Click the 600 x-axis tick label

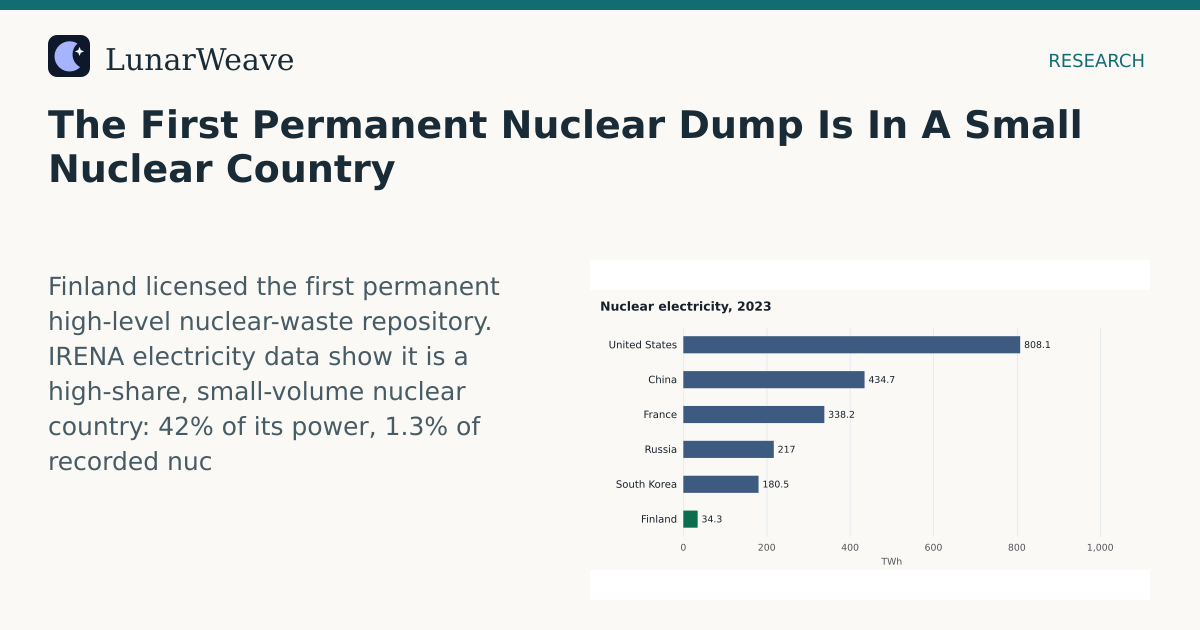click(933, 547)
